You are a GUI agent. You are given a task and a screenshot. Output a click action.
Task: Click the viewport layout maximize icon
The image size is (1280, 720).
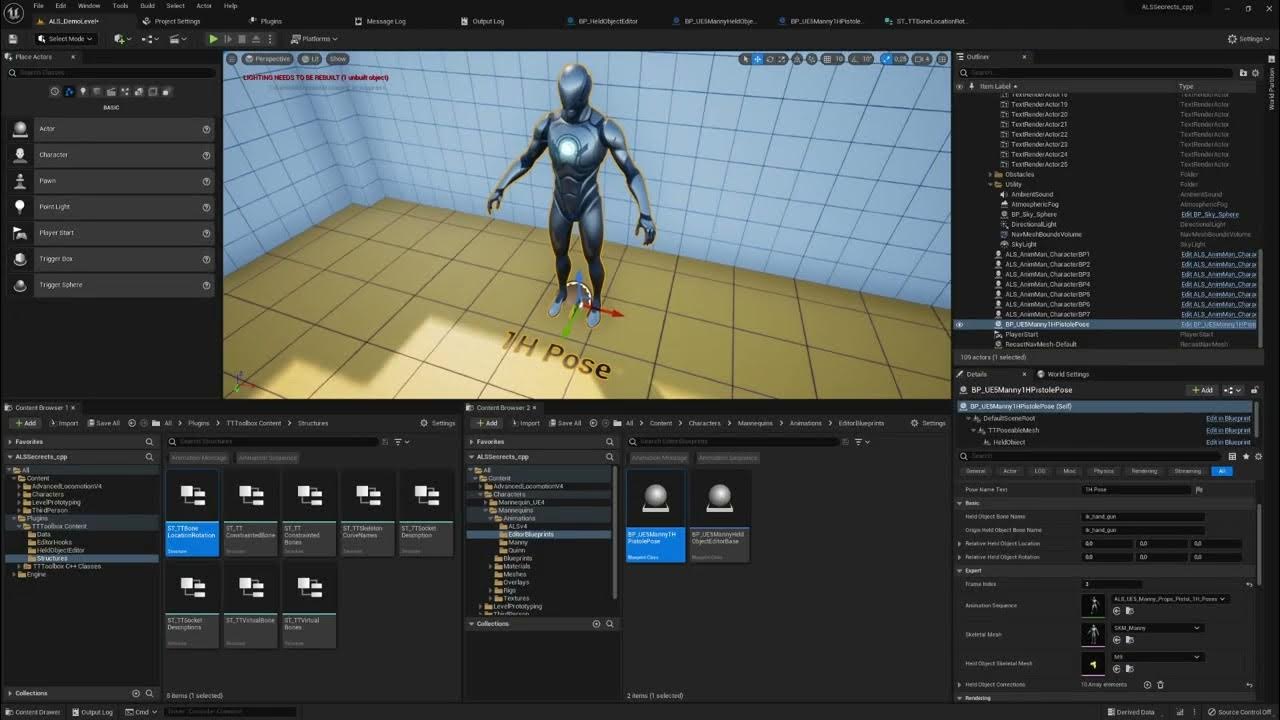click(x=943, y=59)
